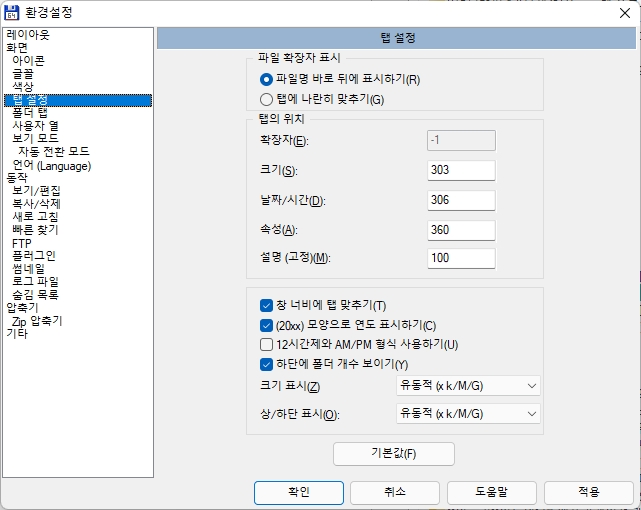The width and height of the screenshot is (641, 510).
Task: Open 사용자 열 settings page
Action: click(35, 126)
